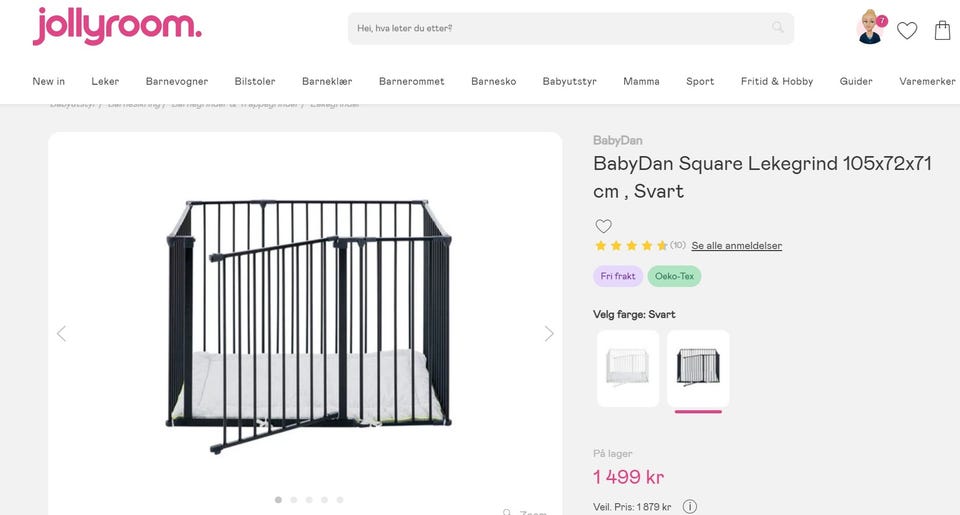Click the Fri frakt badge

click(617, 276)
